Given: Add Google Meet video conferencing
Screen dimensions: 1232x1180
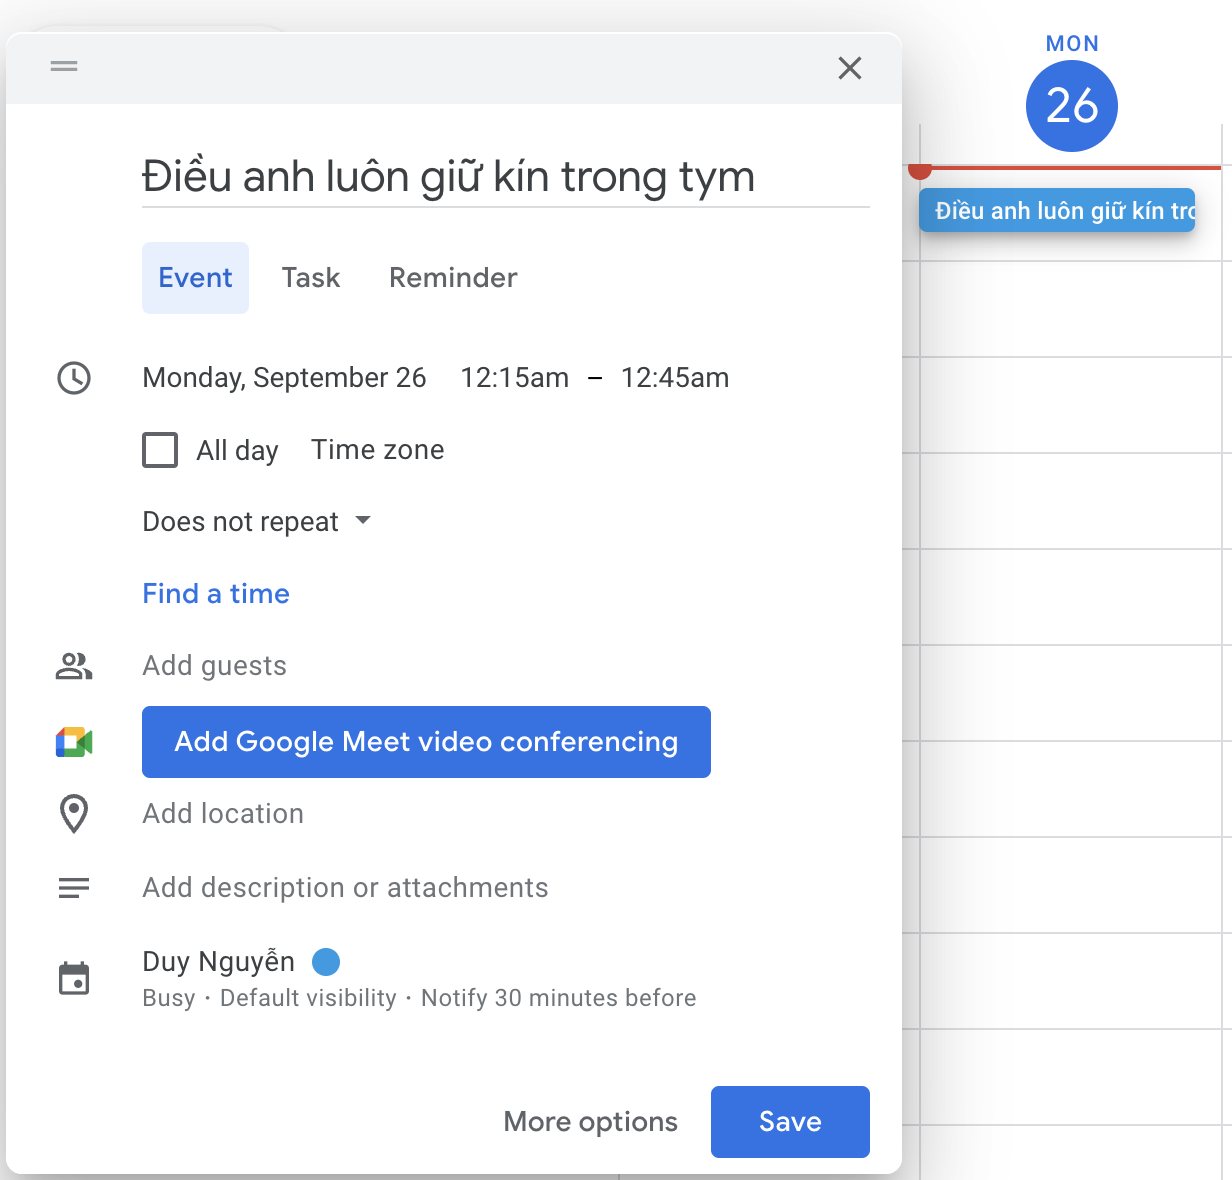Looking at the screenshot, I should click(x=426, y=742).
